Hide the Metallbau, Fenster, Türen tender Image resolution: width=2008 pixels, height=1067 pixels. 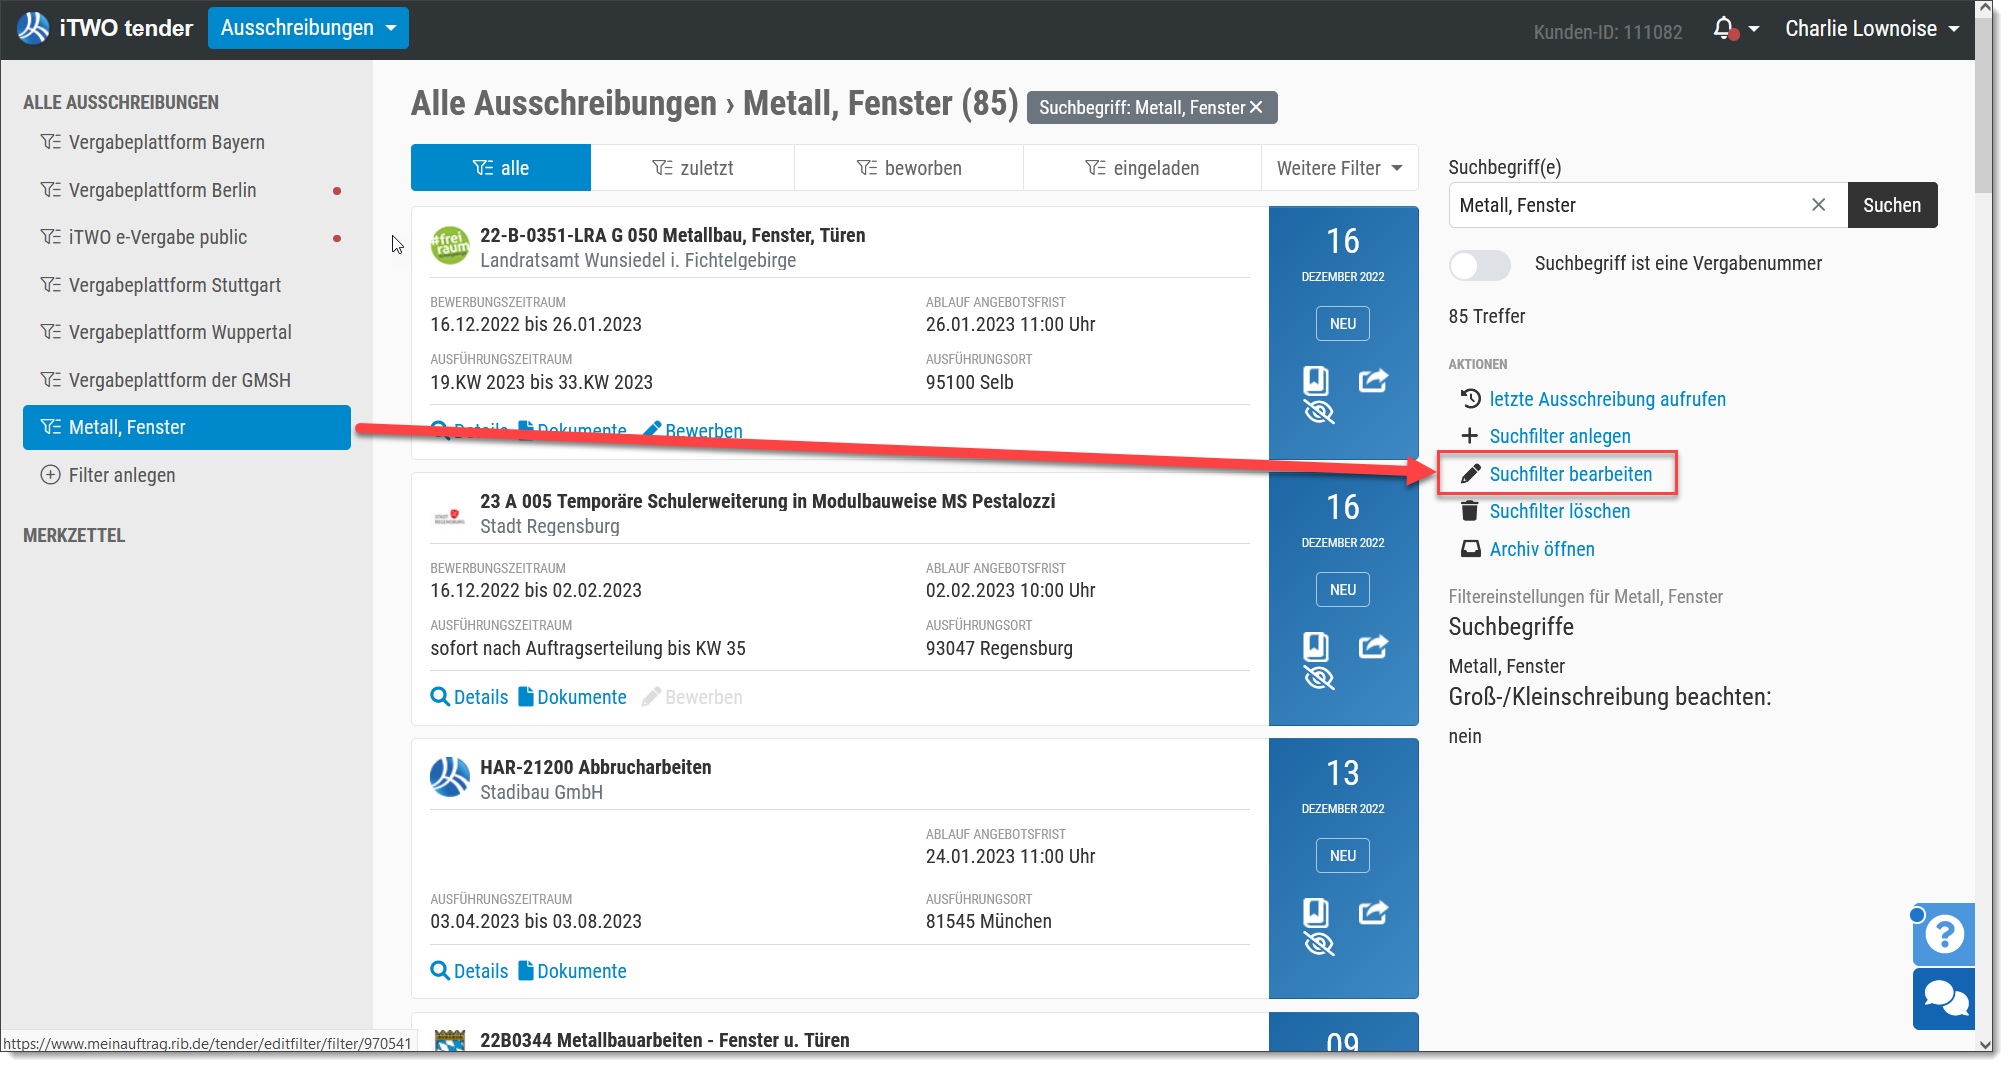point(1319,412)
